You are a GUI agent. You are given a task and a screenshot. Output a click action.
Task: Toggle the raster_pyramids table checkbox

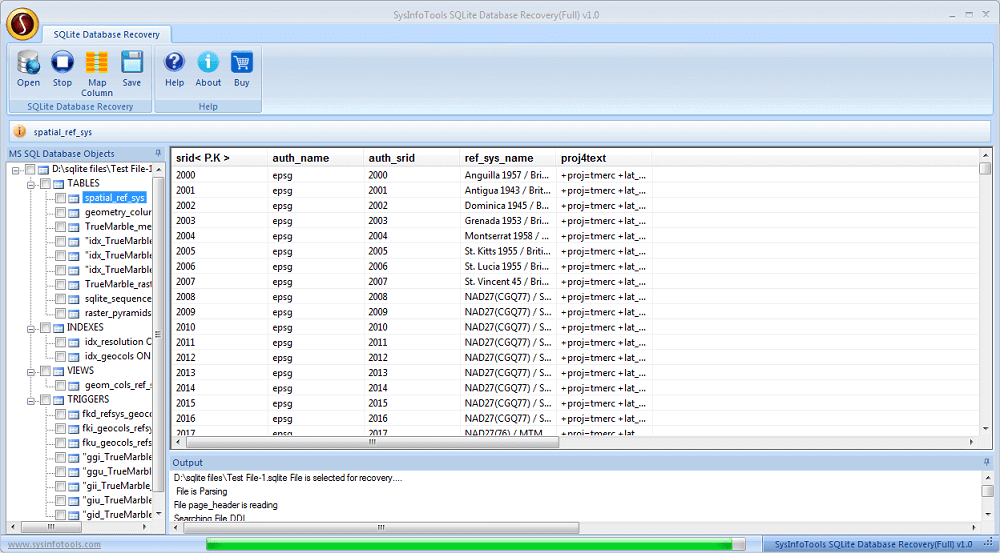click(x=62, y=313)
